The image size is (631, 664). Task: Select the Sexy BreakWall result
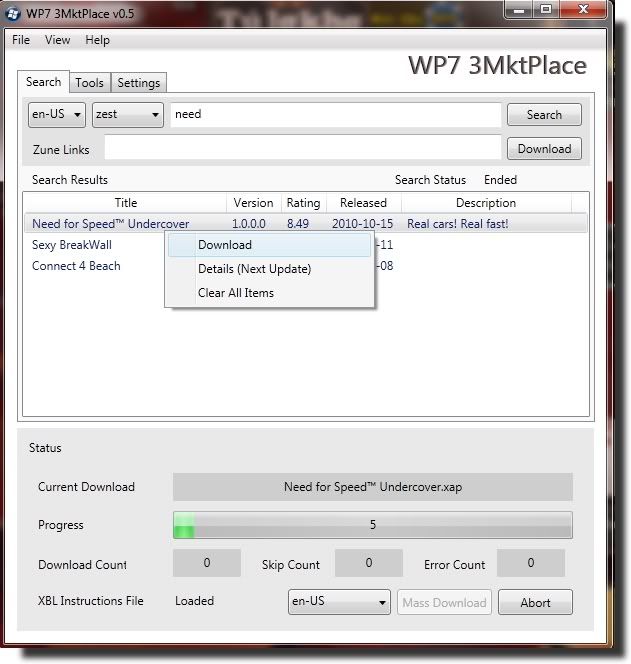72,245
